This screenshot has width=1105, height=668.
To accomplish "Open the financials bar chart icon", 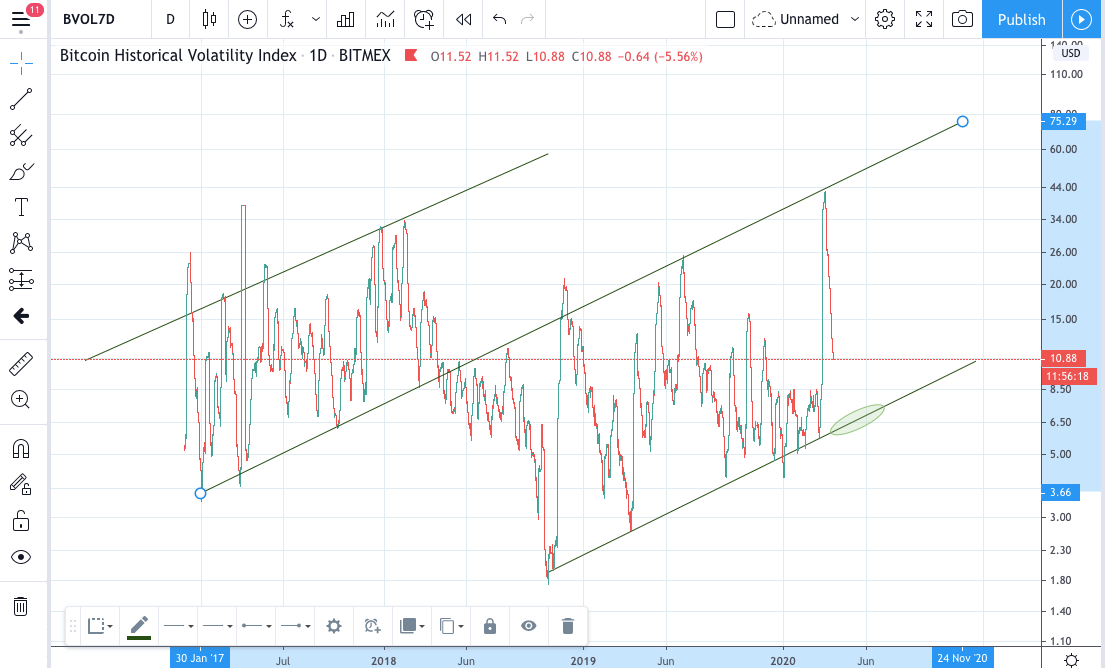I will point(345,20).
